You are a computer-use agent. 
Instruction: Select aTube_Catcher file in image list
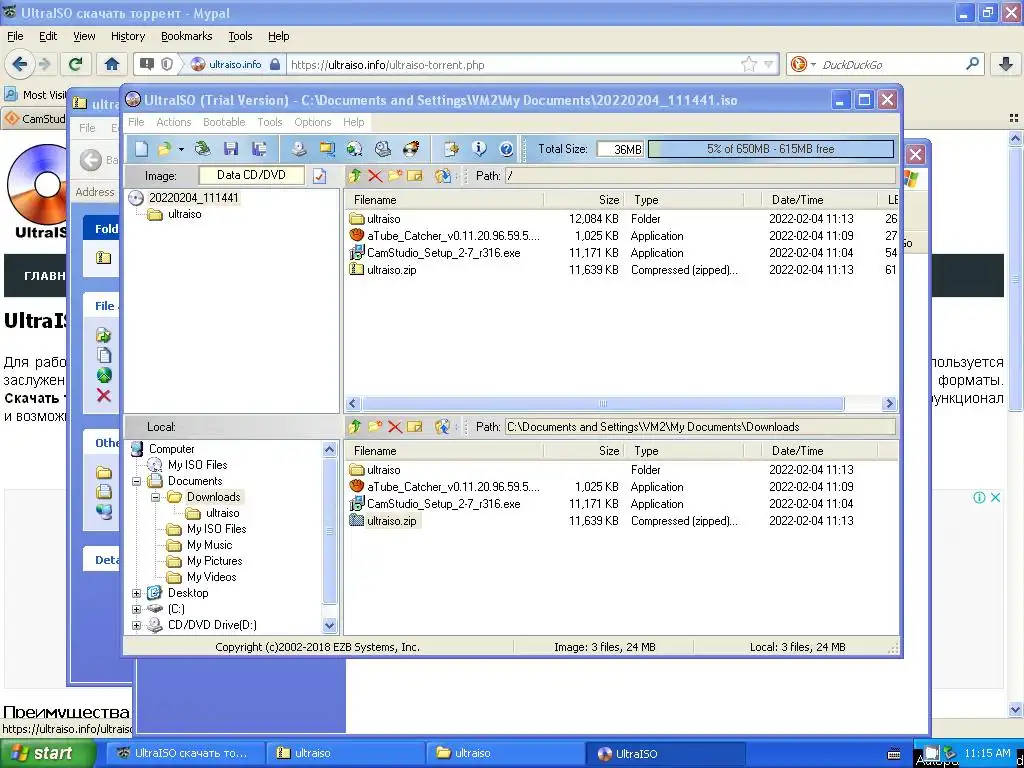453,236
